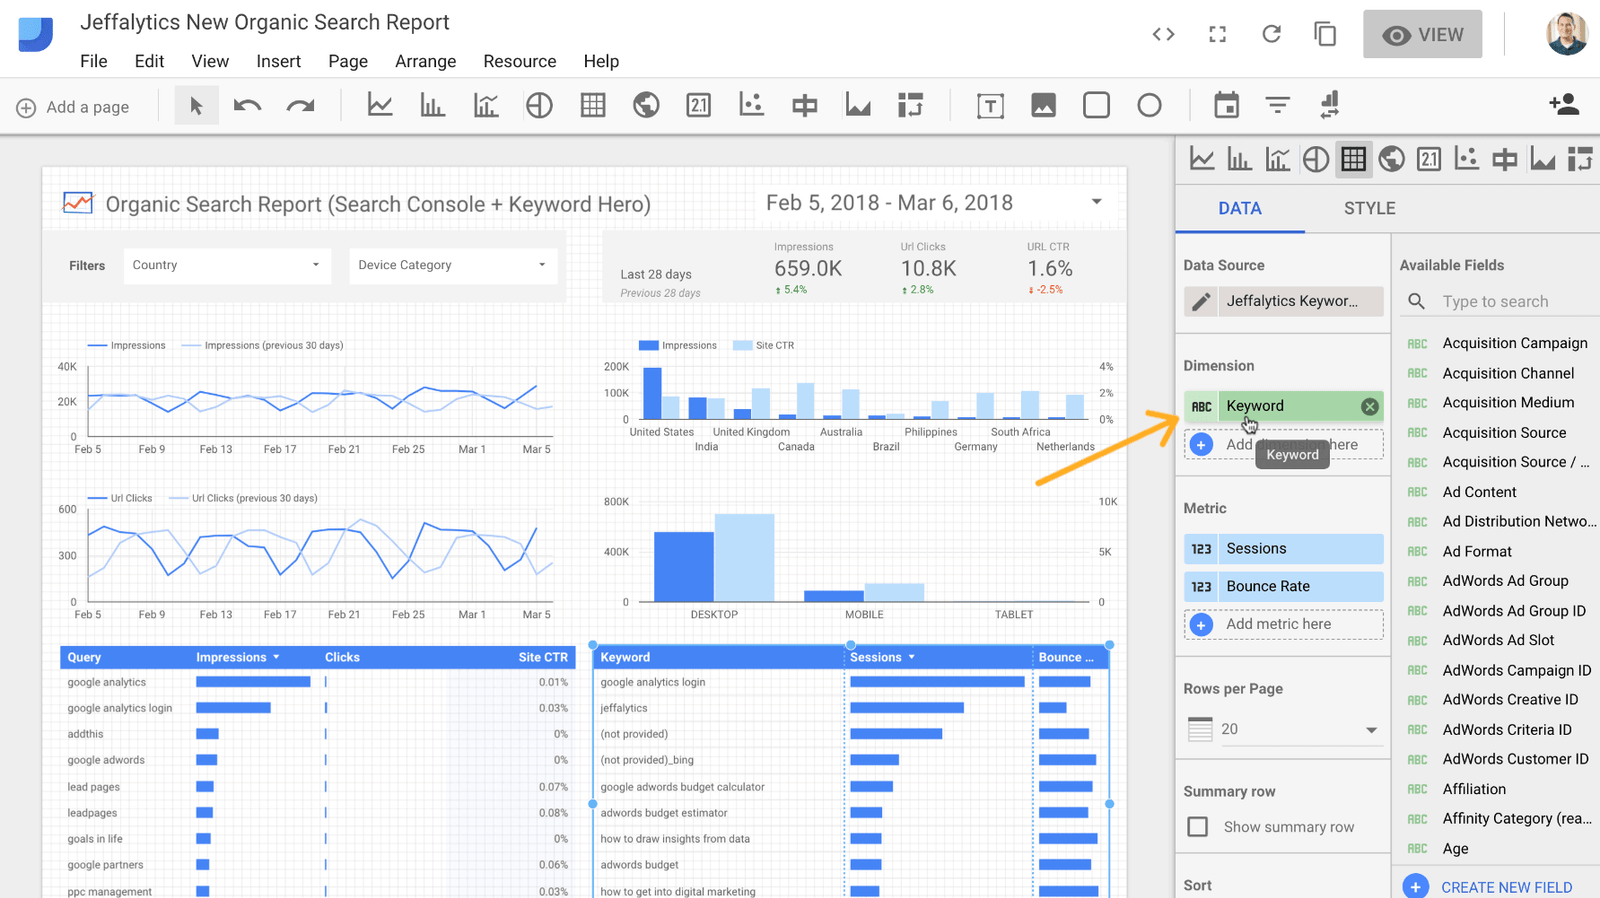Add a text box to the report
Image resolution: width=1600 pixels, height=898 pixels.
point(990,105)
